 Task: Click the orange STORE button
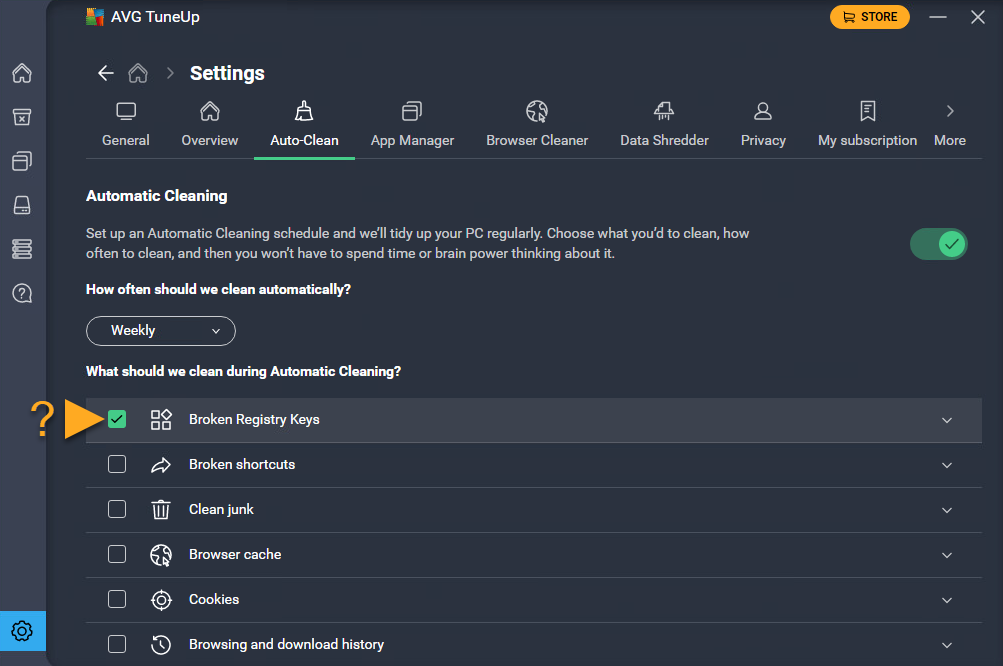click(x=870, y=17)
